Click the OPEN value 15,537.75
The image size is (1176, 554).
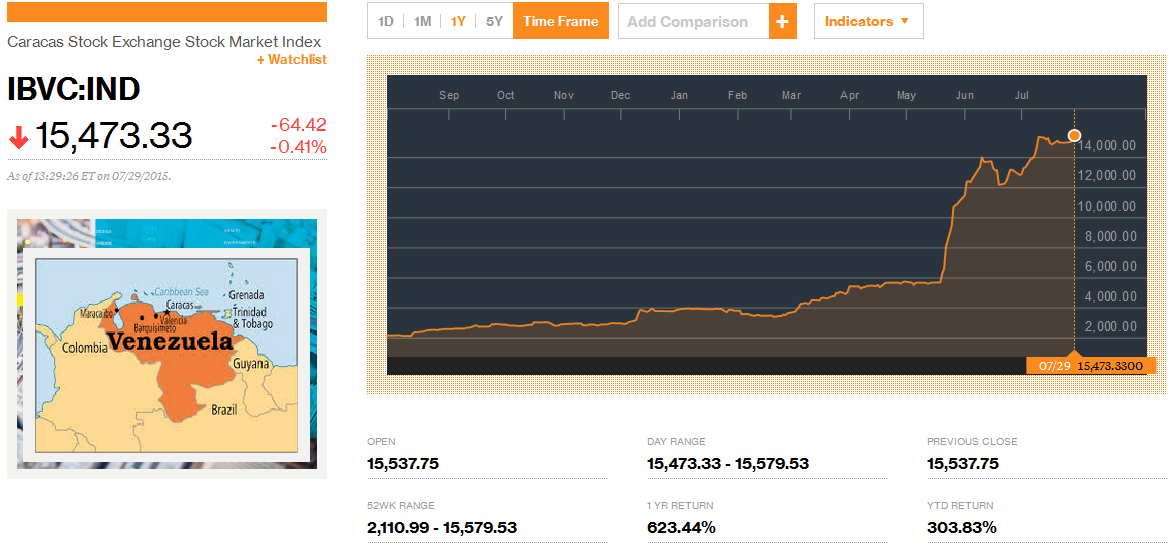tap(403, 463)
